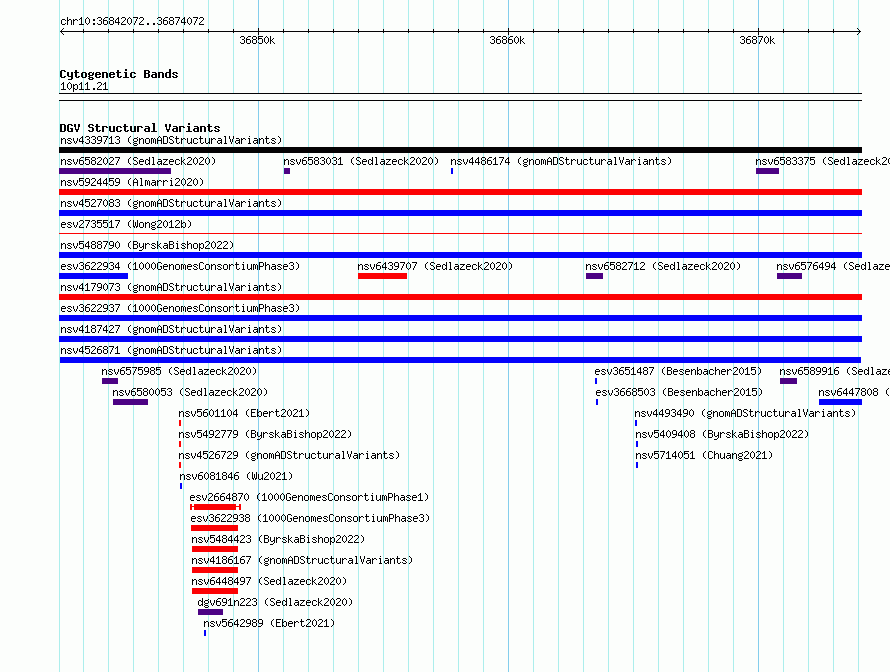The width and height of the screenshot is (890, 672).
Task: Select nsv6575985 Sedlazeck2020 variant
Action: 179,371
